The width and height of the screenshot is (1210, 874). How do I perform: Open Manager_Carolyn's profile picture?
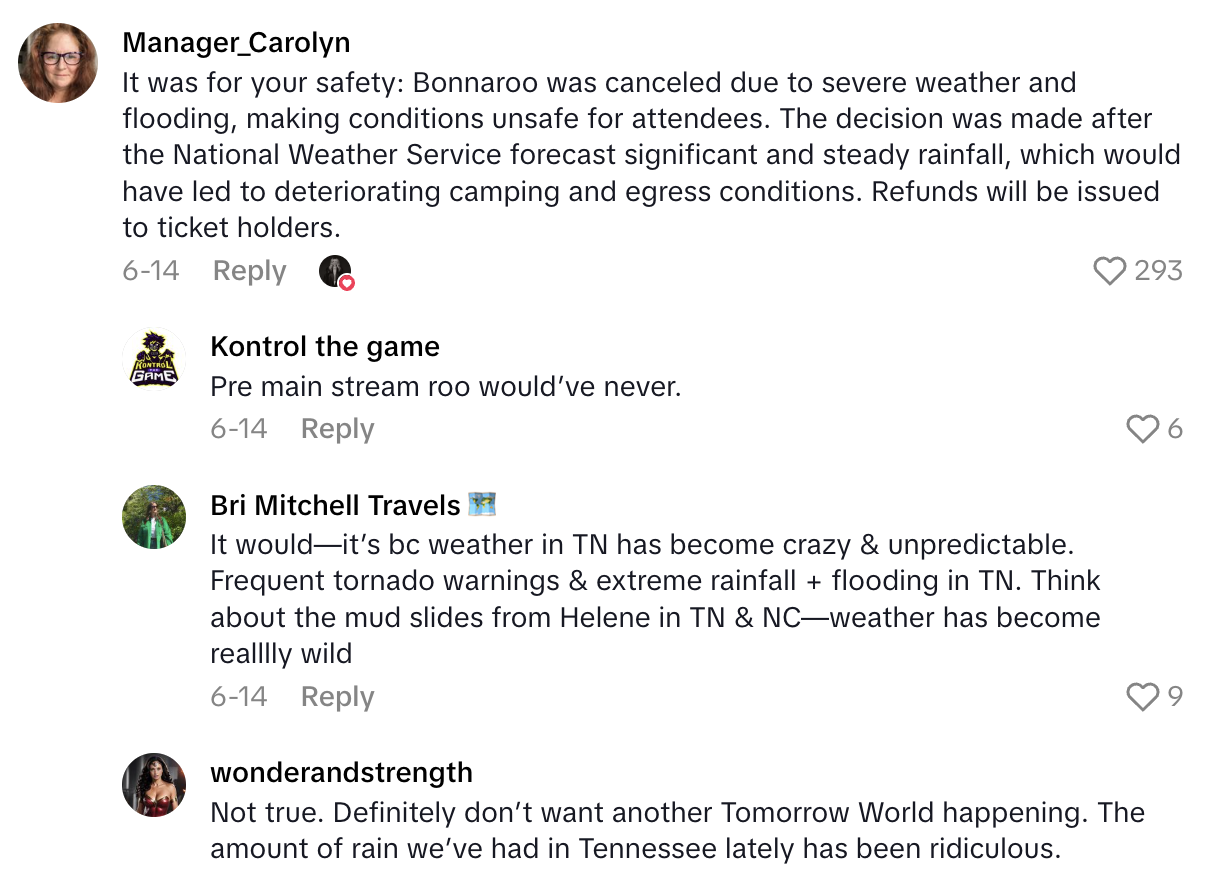(x=58, y=63)
